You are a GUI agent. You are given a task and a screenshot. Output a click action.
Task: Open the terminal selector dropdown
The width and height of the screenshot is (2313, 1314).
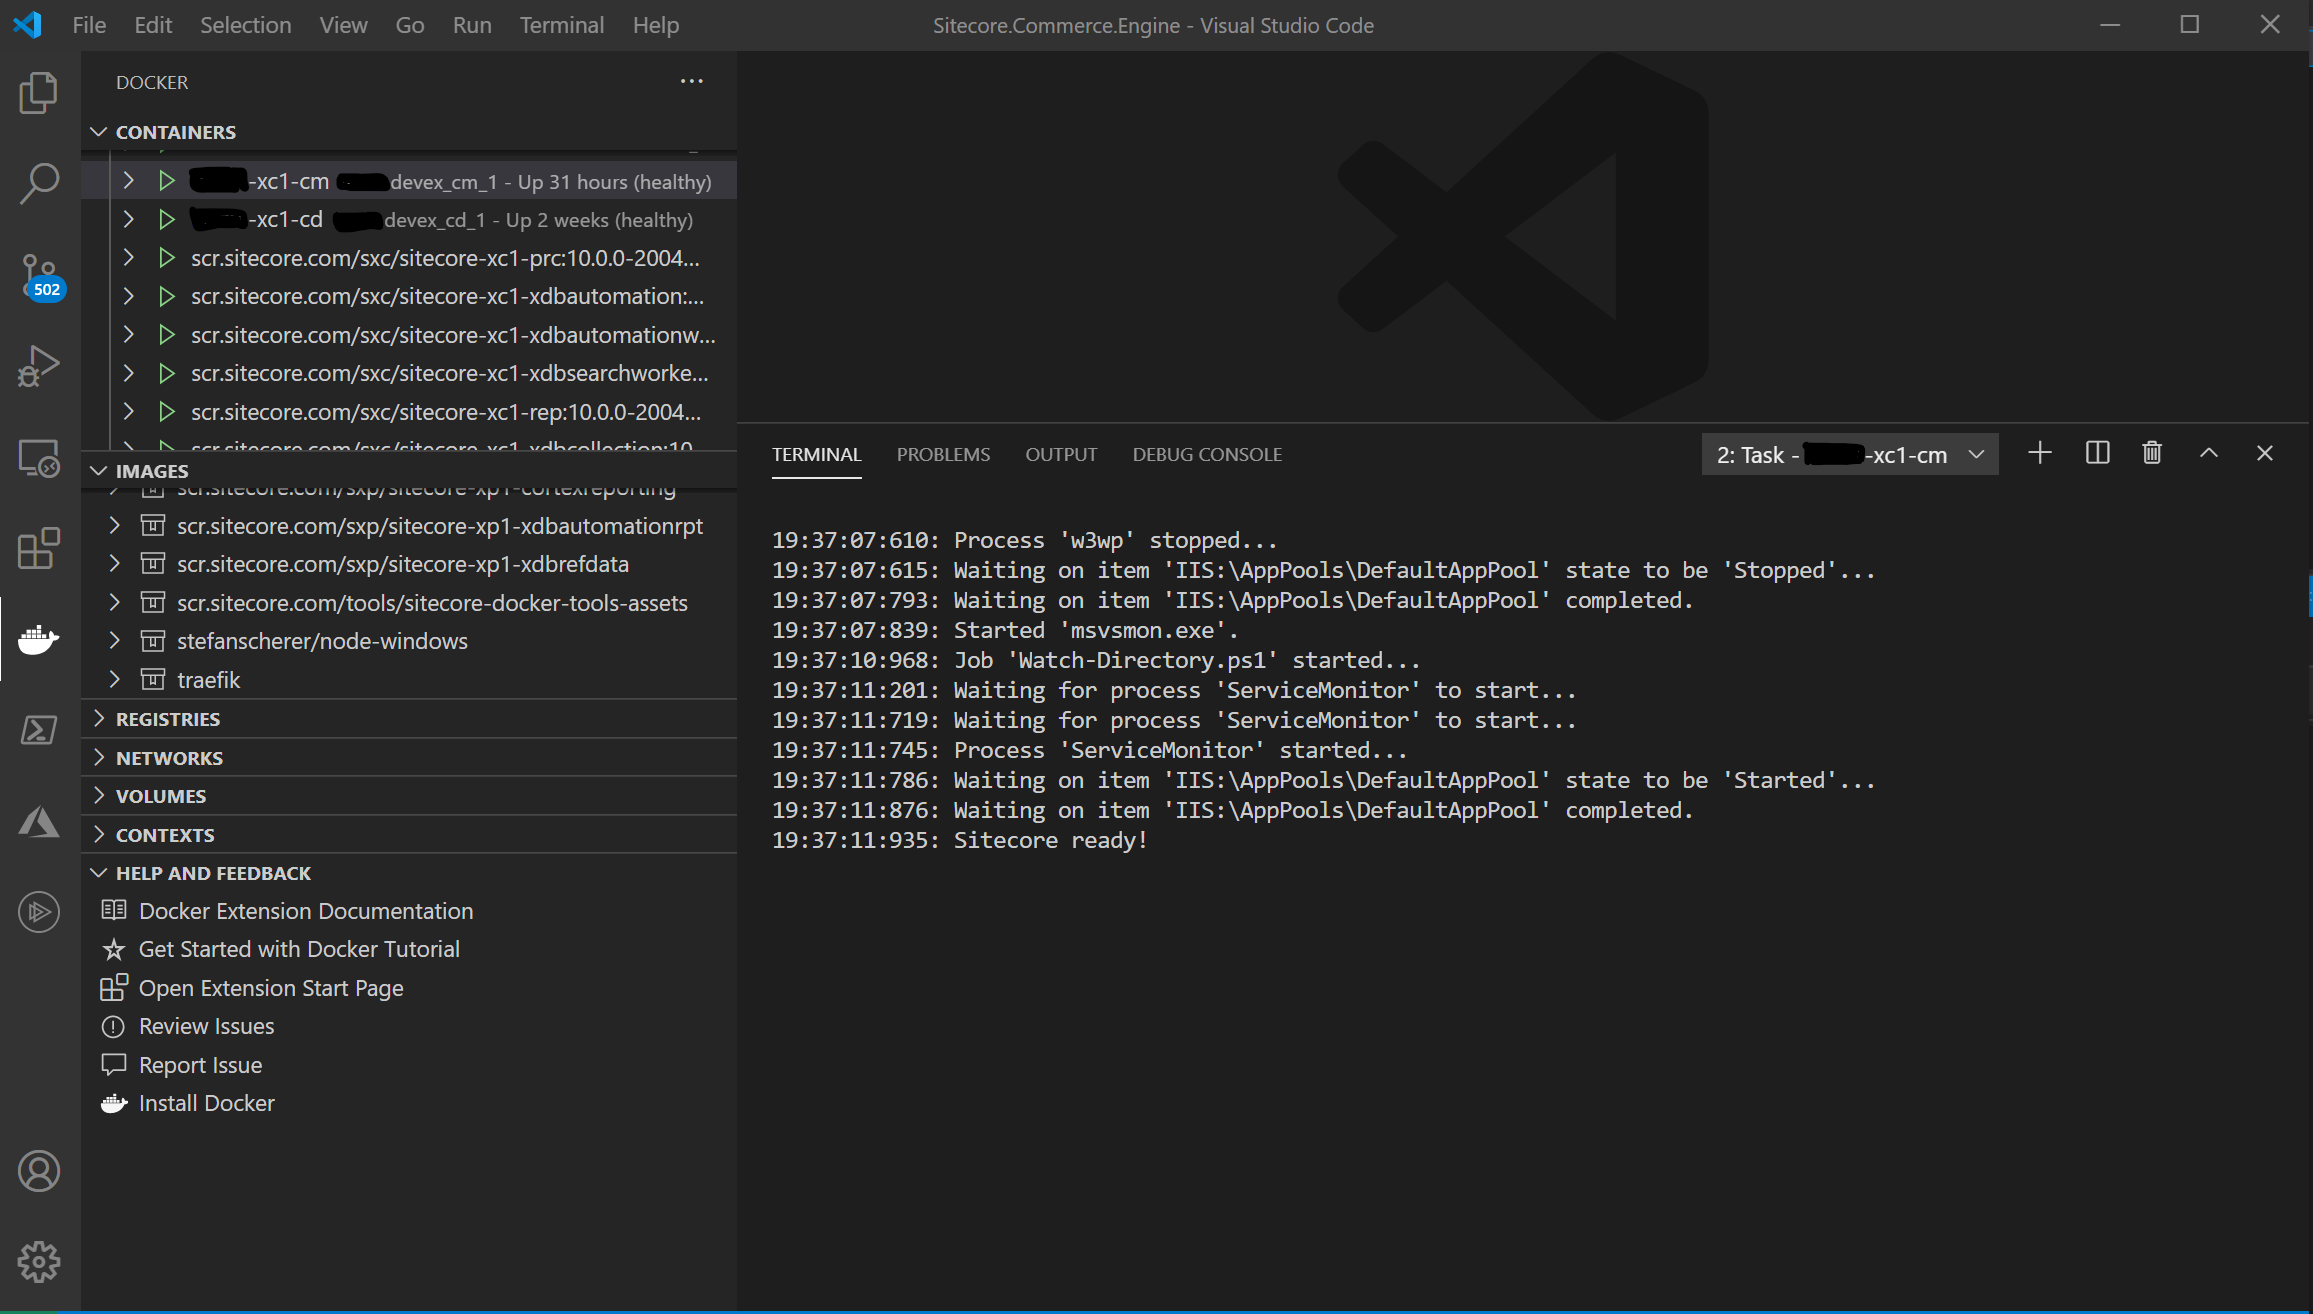click(1850, 455)
